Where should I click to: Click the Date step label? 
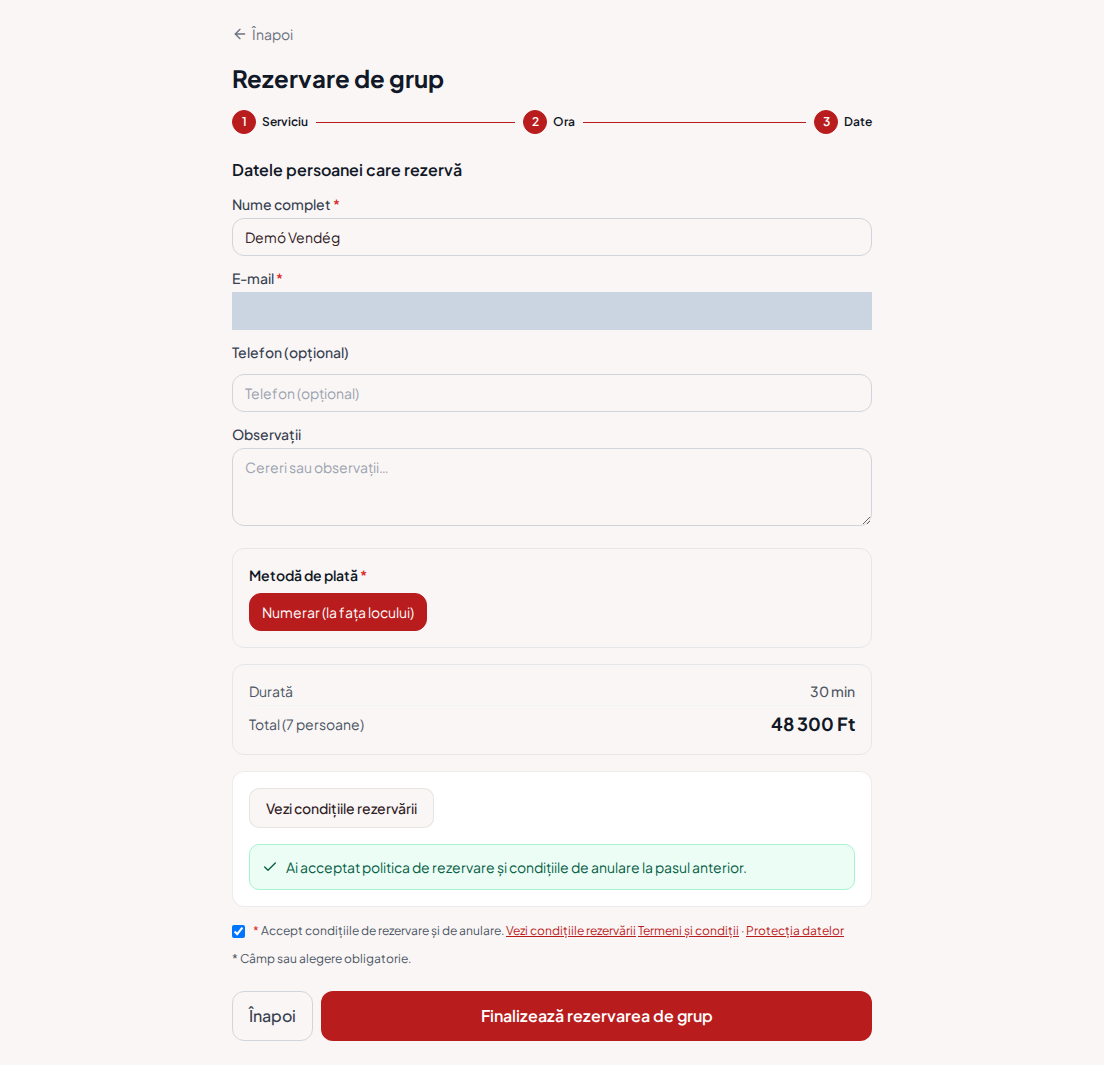click(x=858, y=122)
